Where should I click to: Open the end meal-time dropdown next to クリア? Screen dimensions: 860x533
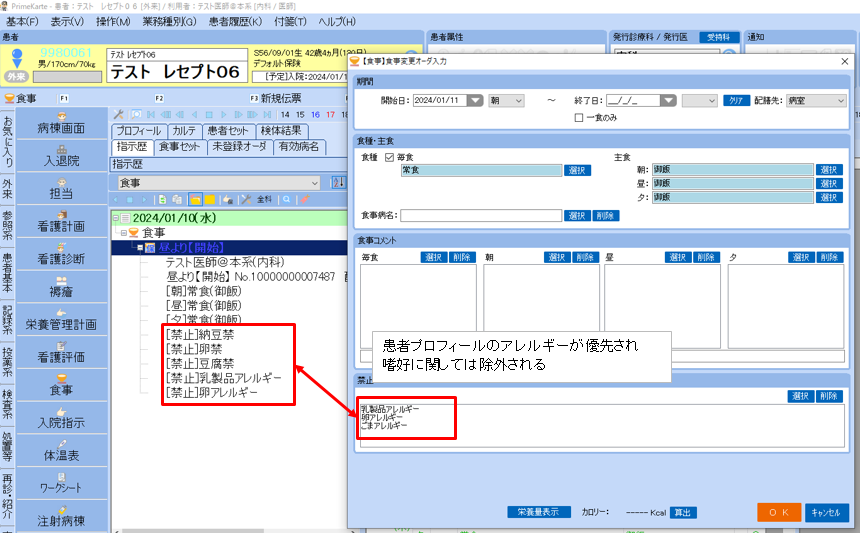pos(699,100)
